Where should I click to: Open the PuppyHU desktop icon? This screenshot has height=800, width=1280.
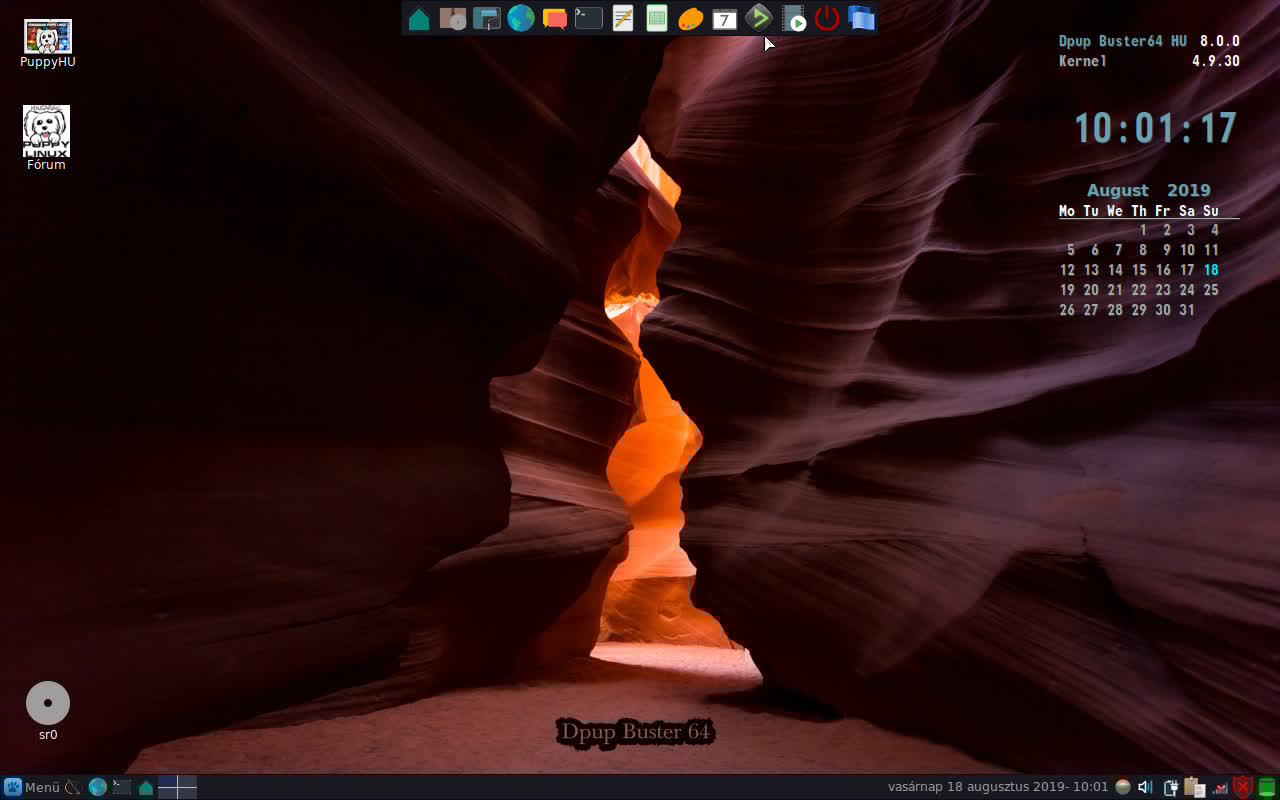47,44
